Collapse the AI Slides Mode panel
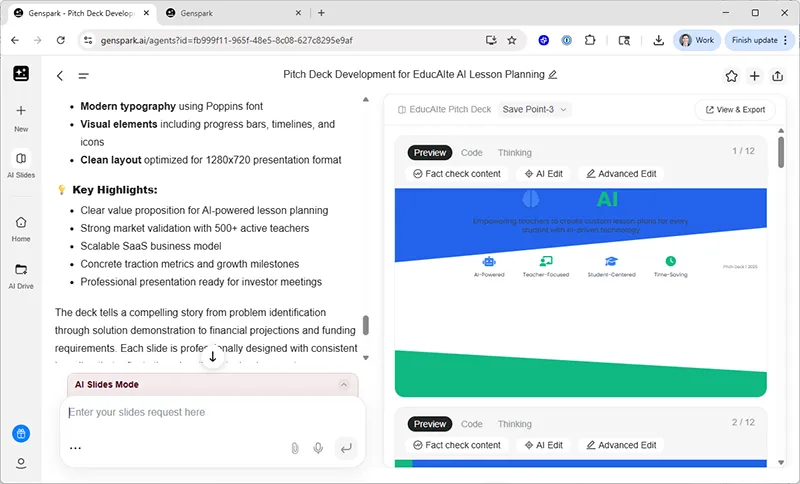The image size is (800, 484). tap(344, 384)
